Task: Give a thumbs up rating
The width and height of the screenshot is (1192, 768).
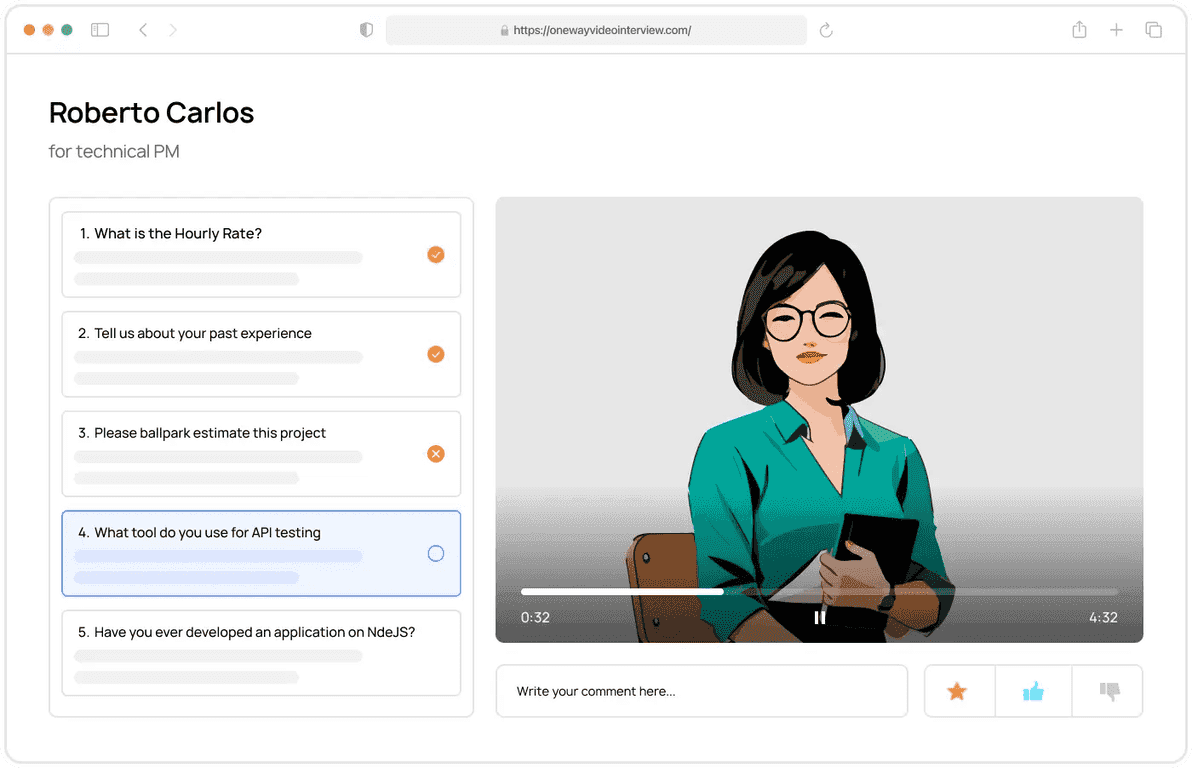Action: (x=1032, y=690)
